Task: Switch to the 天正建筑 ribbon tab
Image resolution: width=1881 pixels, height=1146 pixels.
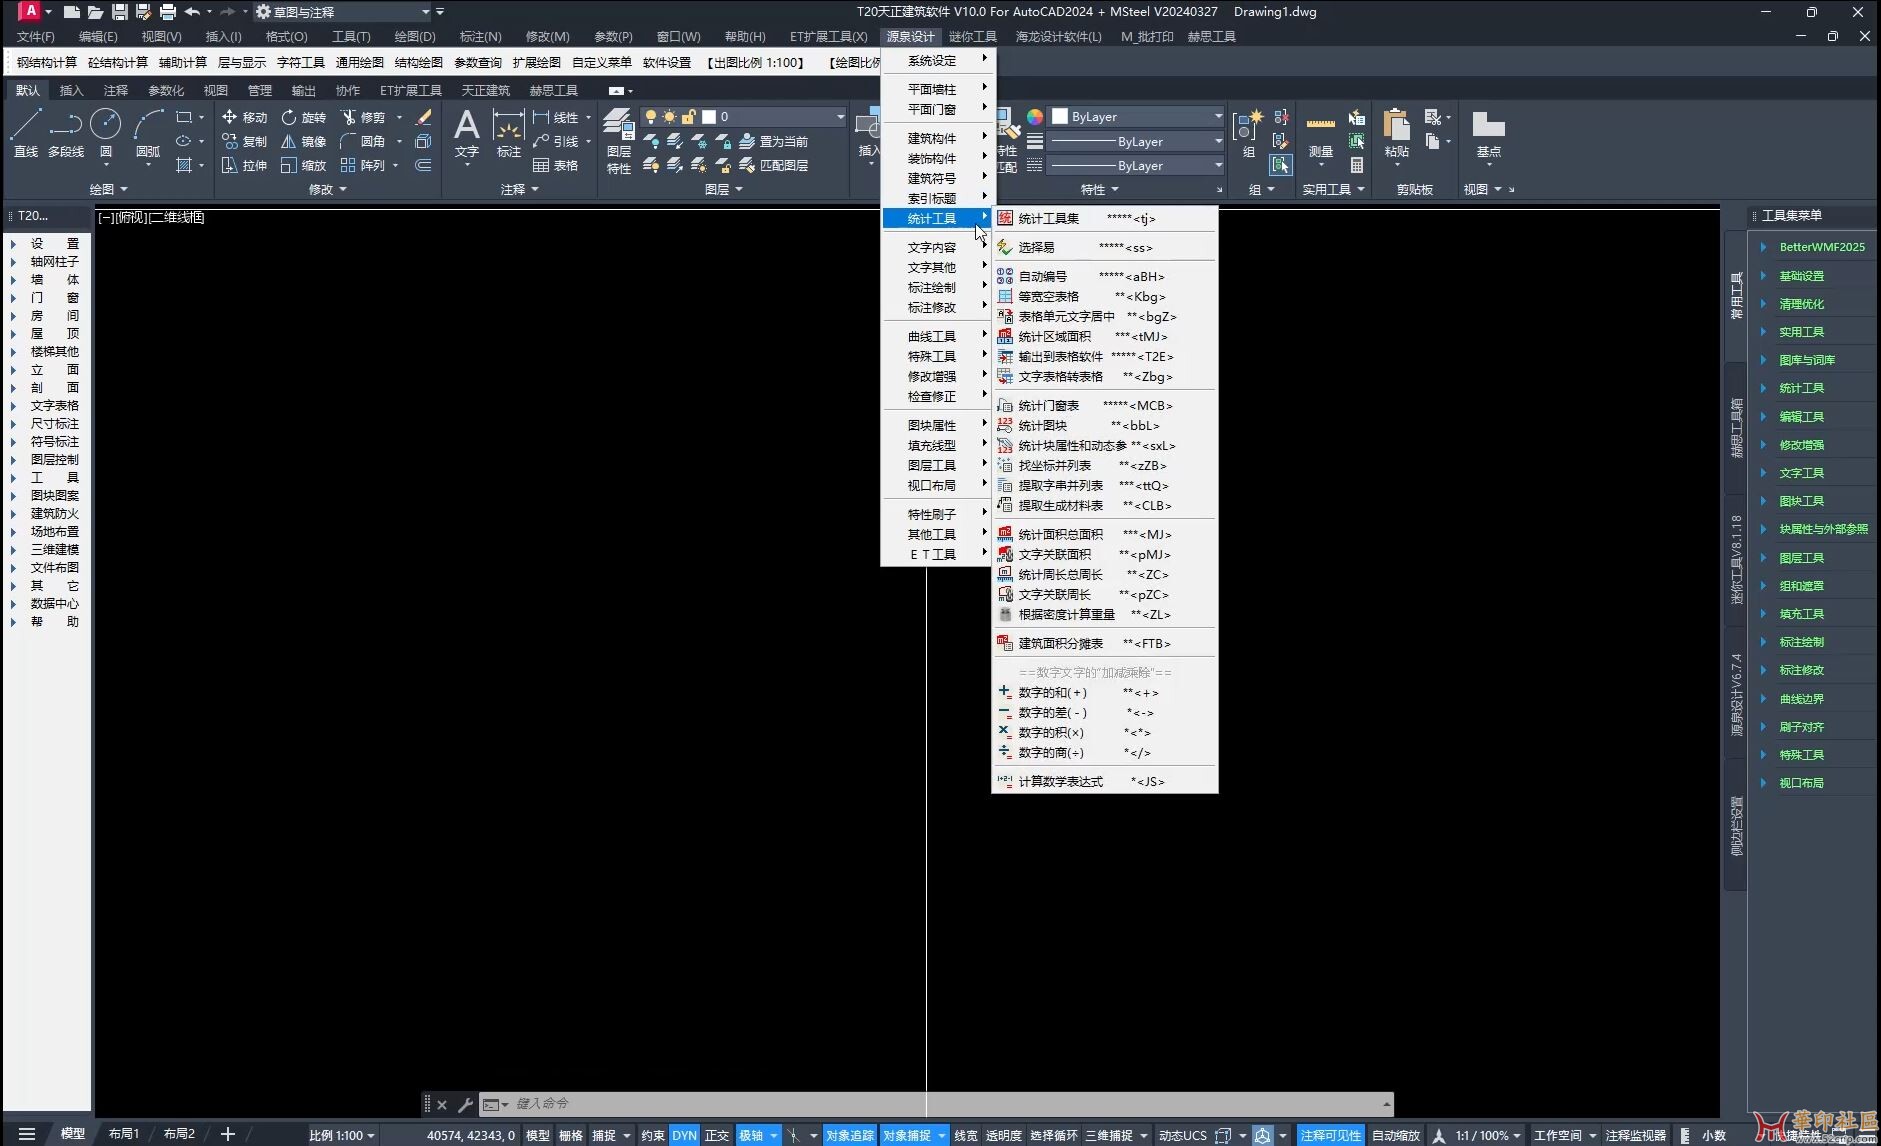Action: coord(485,90)
